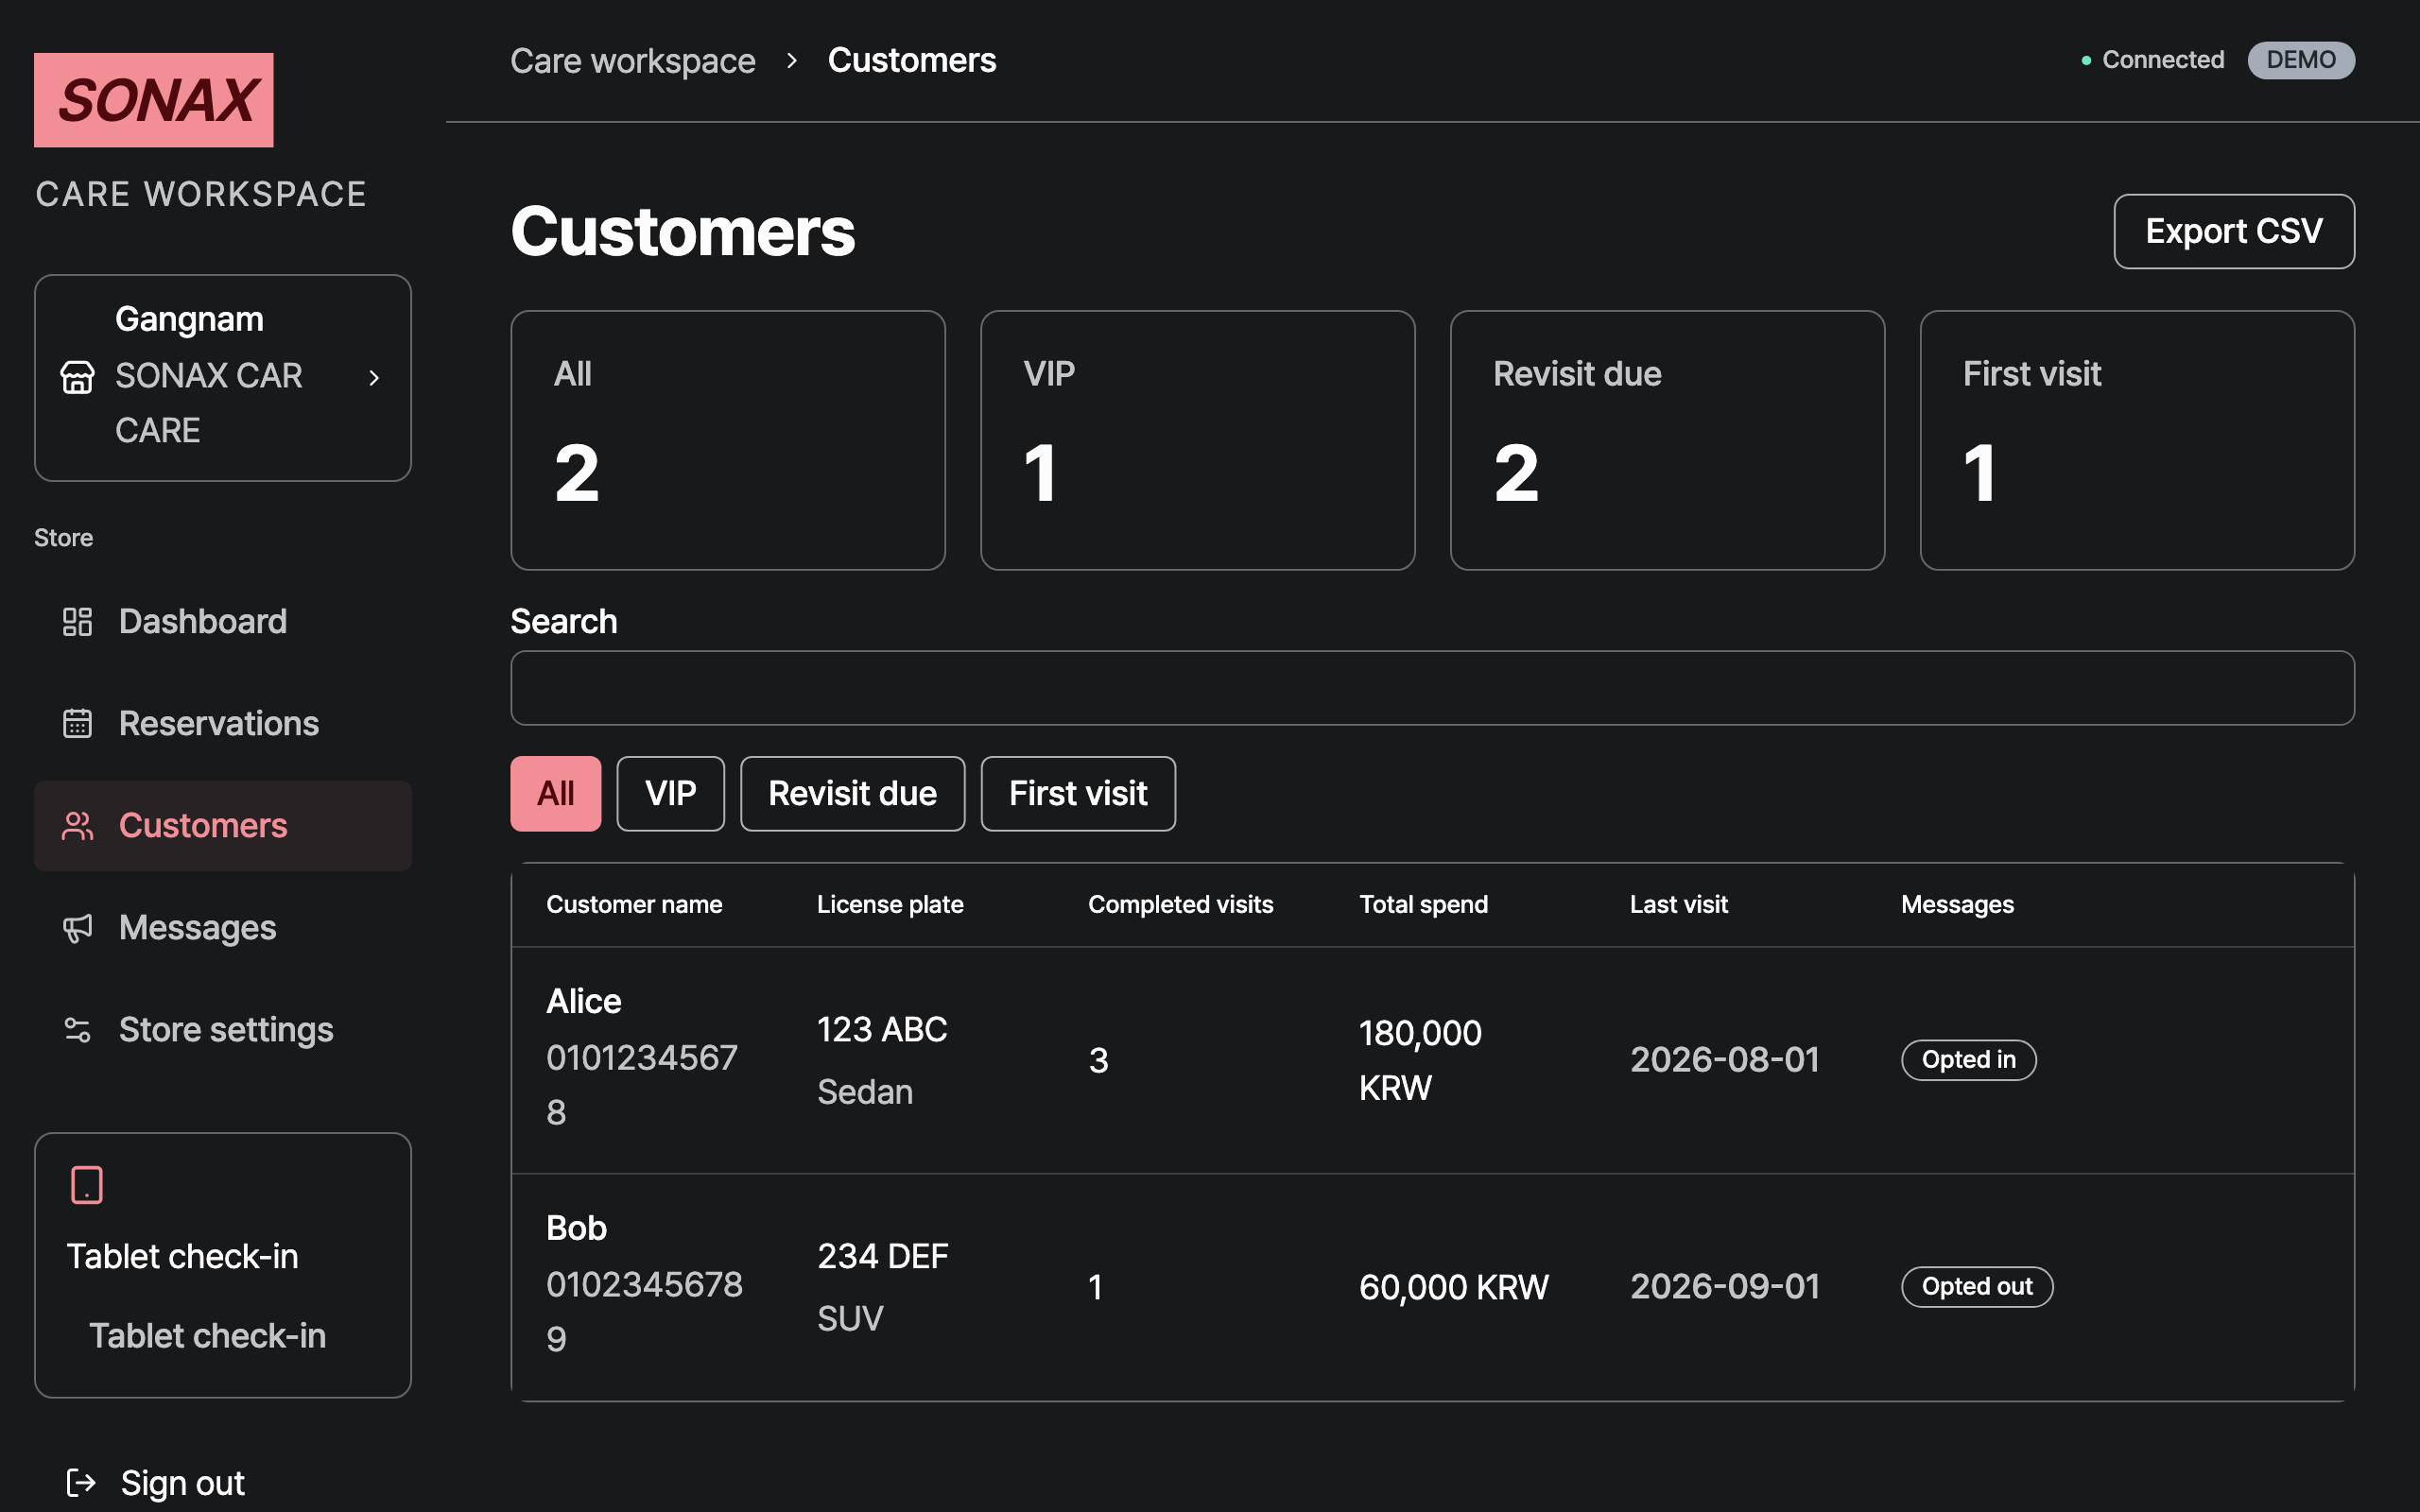The height and width of the screenshot is (1512, 2420).
Task: Click the Completed visits column header
Action: tap(1181, 904)
